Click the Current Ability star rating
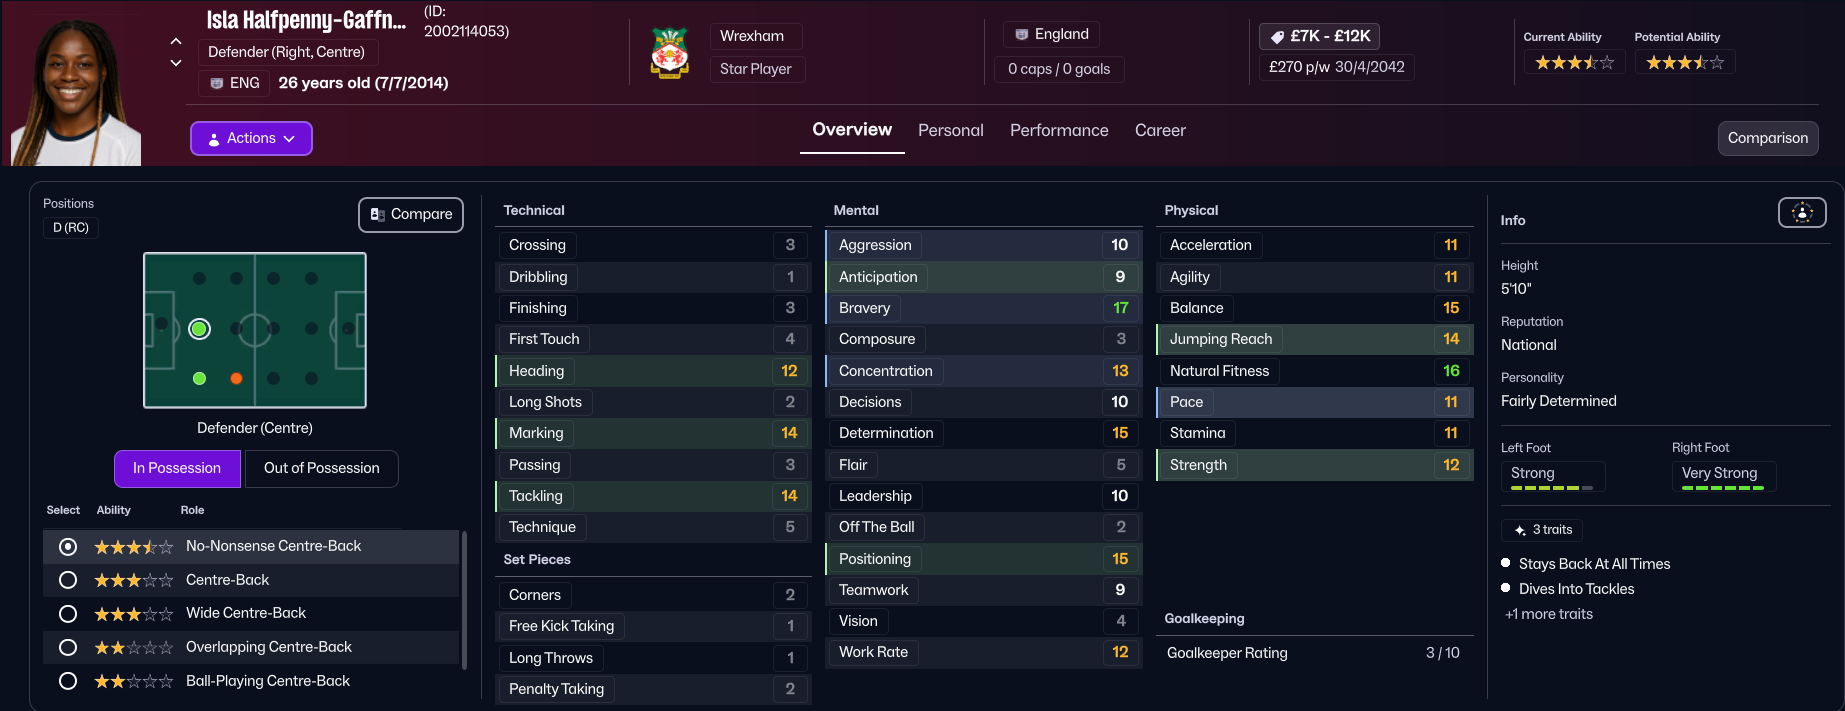This screenshot has width=1845, height=711. tap(1574, 63)
